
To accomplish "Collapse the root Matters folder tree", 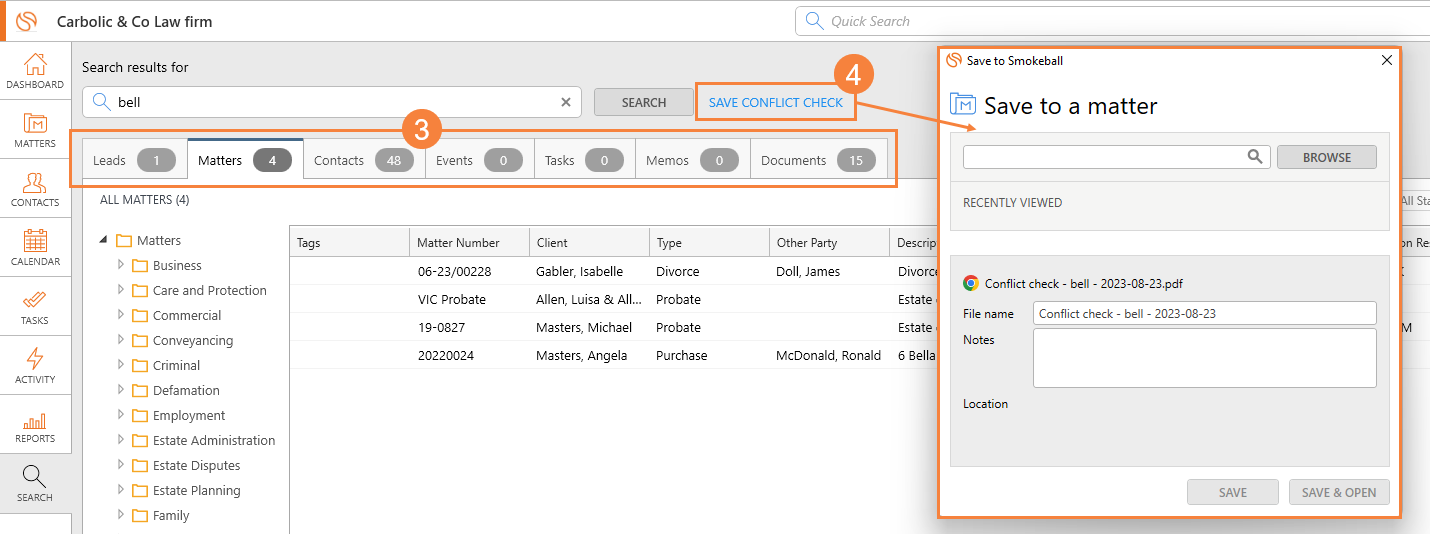I will tap(104, 240).
